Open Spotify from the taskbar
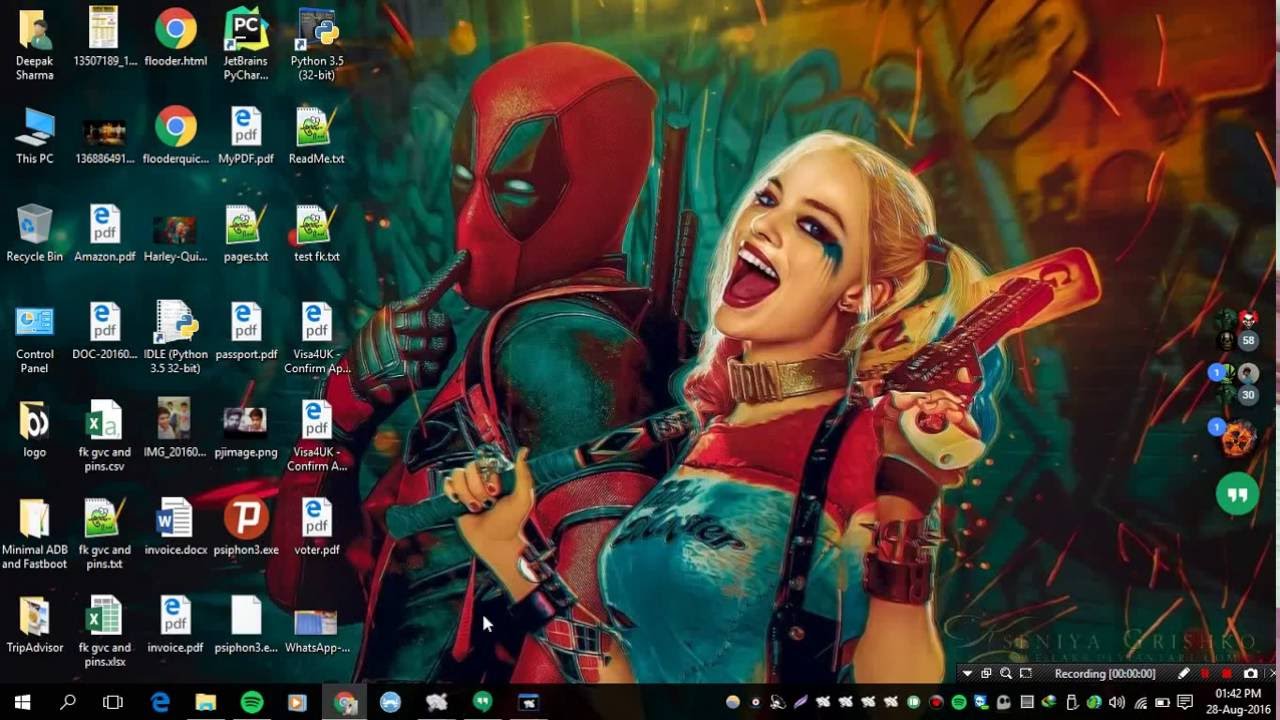The image size is (1280, 720). click(x=252, y=703)
